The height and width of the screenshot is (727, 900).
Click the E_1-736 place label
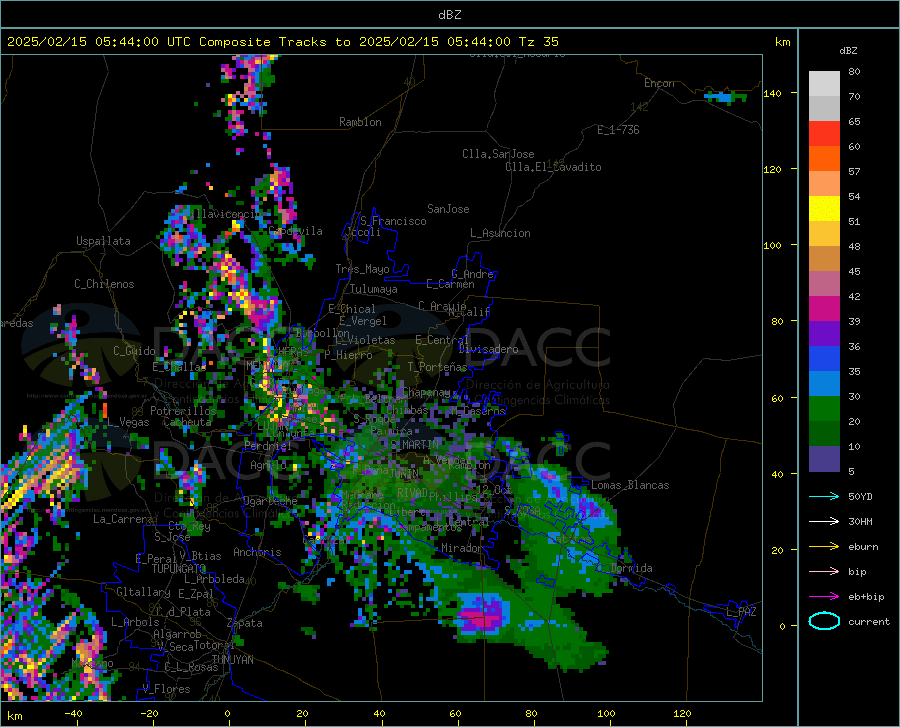(618, 130)
